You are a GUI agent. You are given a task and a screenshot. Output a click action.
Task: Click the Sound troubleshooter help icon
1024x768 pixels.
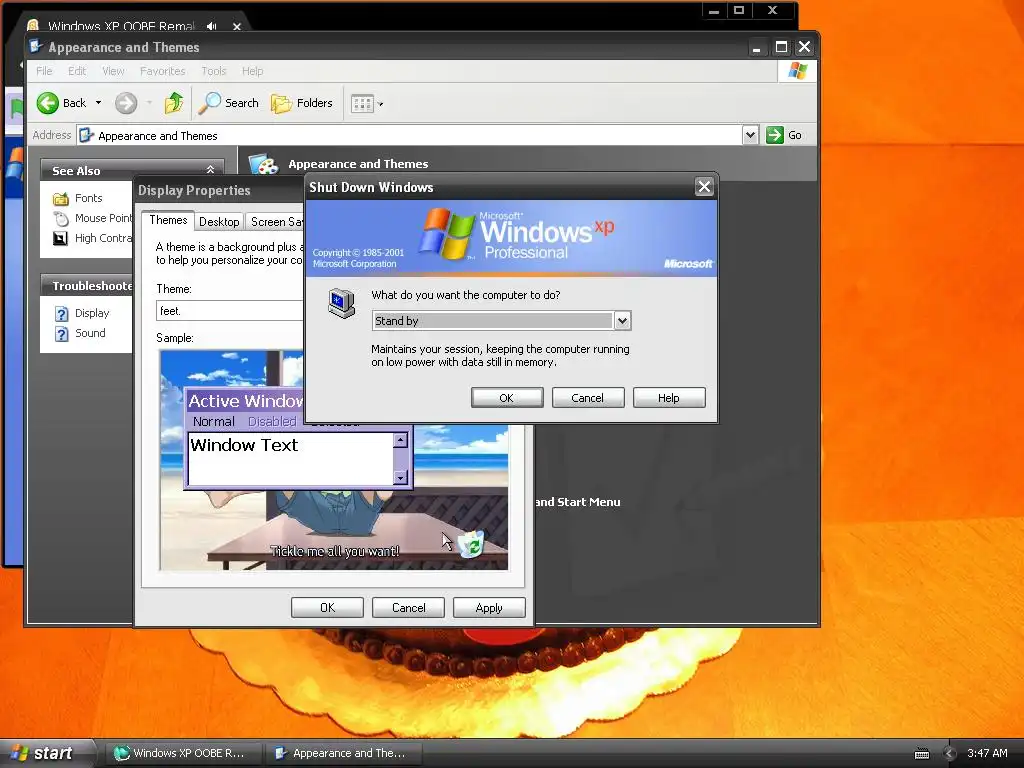(61, 334)
